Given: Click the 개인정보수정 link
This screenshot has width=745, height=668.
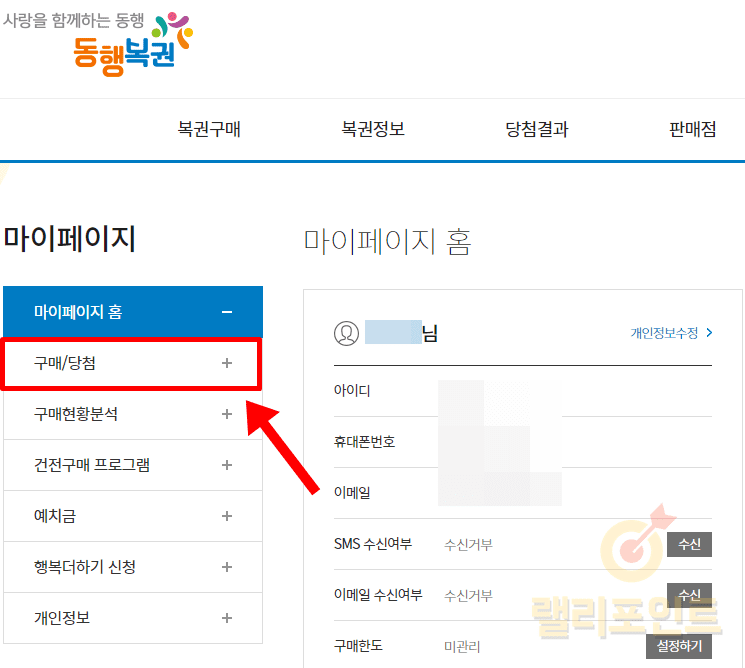Looking at the screenshot, I should pos(671,333).
